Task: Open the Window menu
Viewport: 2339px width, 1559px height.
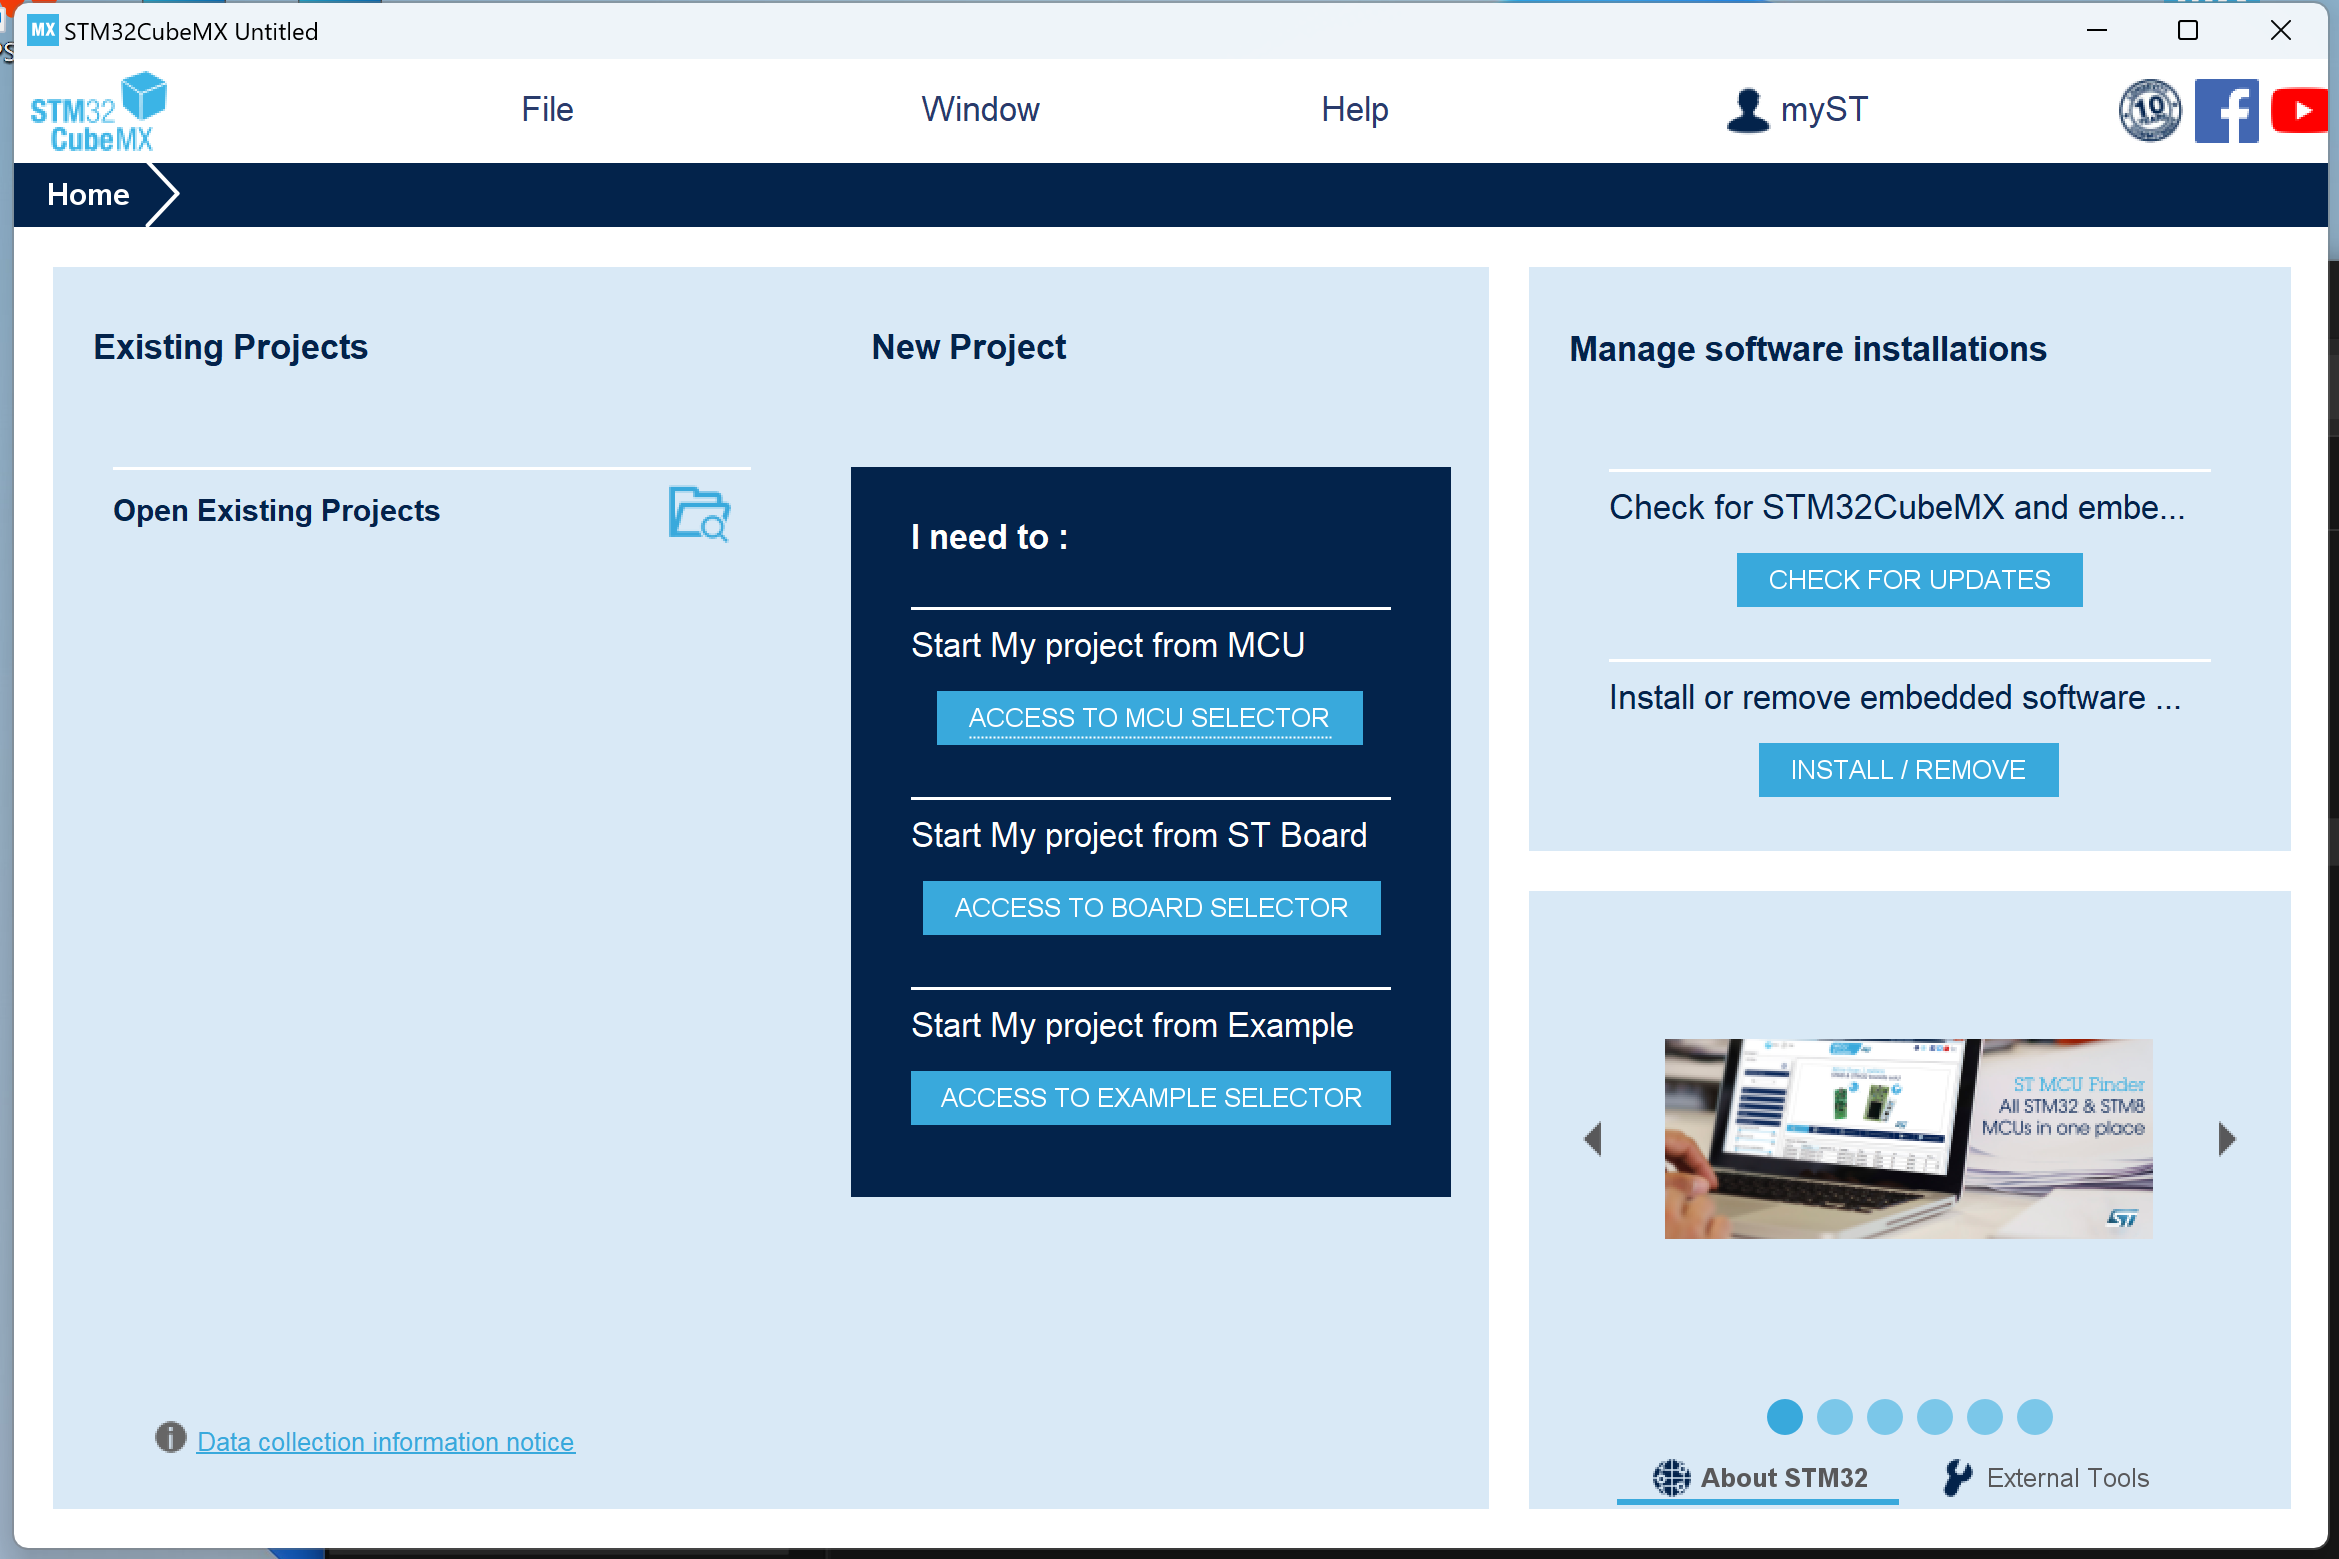Action: pos(980,109)
